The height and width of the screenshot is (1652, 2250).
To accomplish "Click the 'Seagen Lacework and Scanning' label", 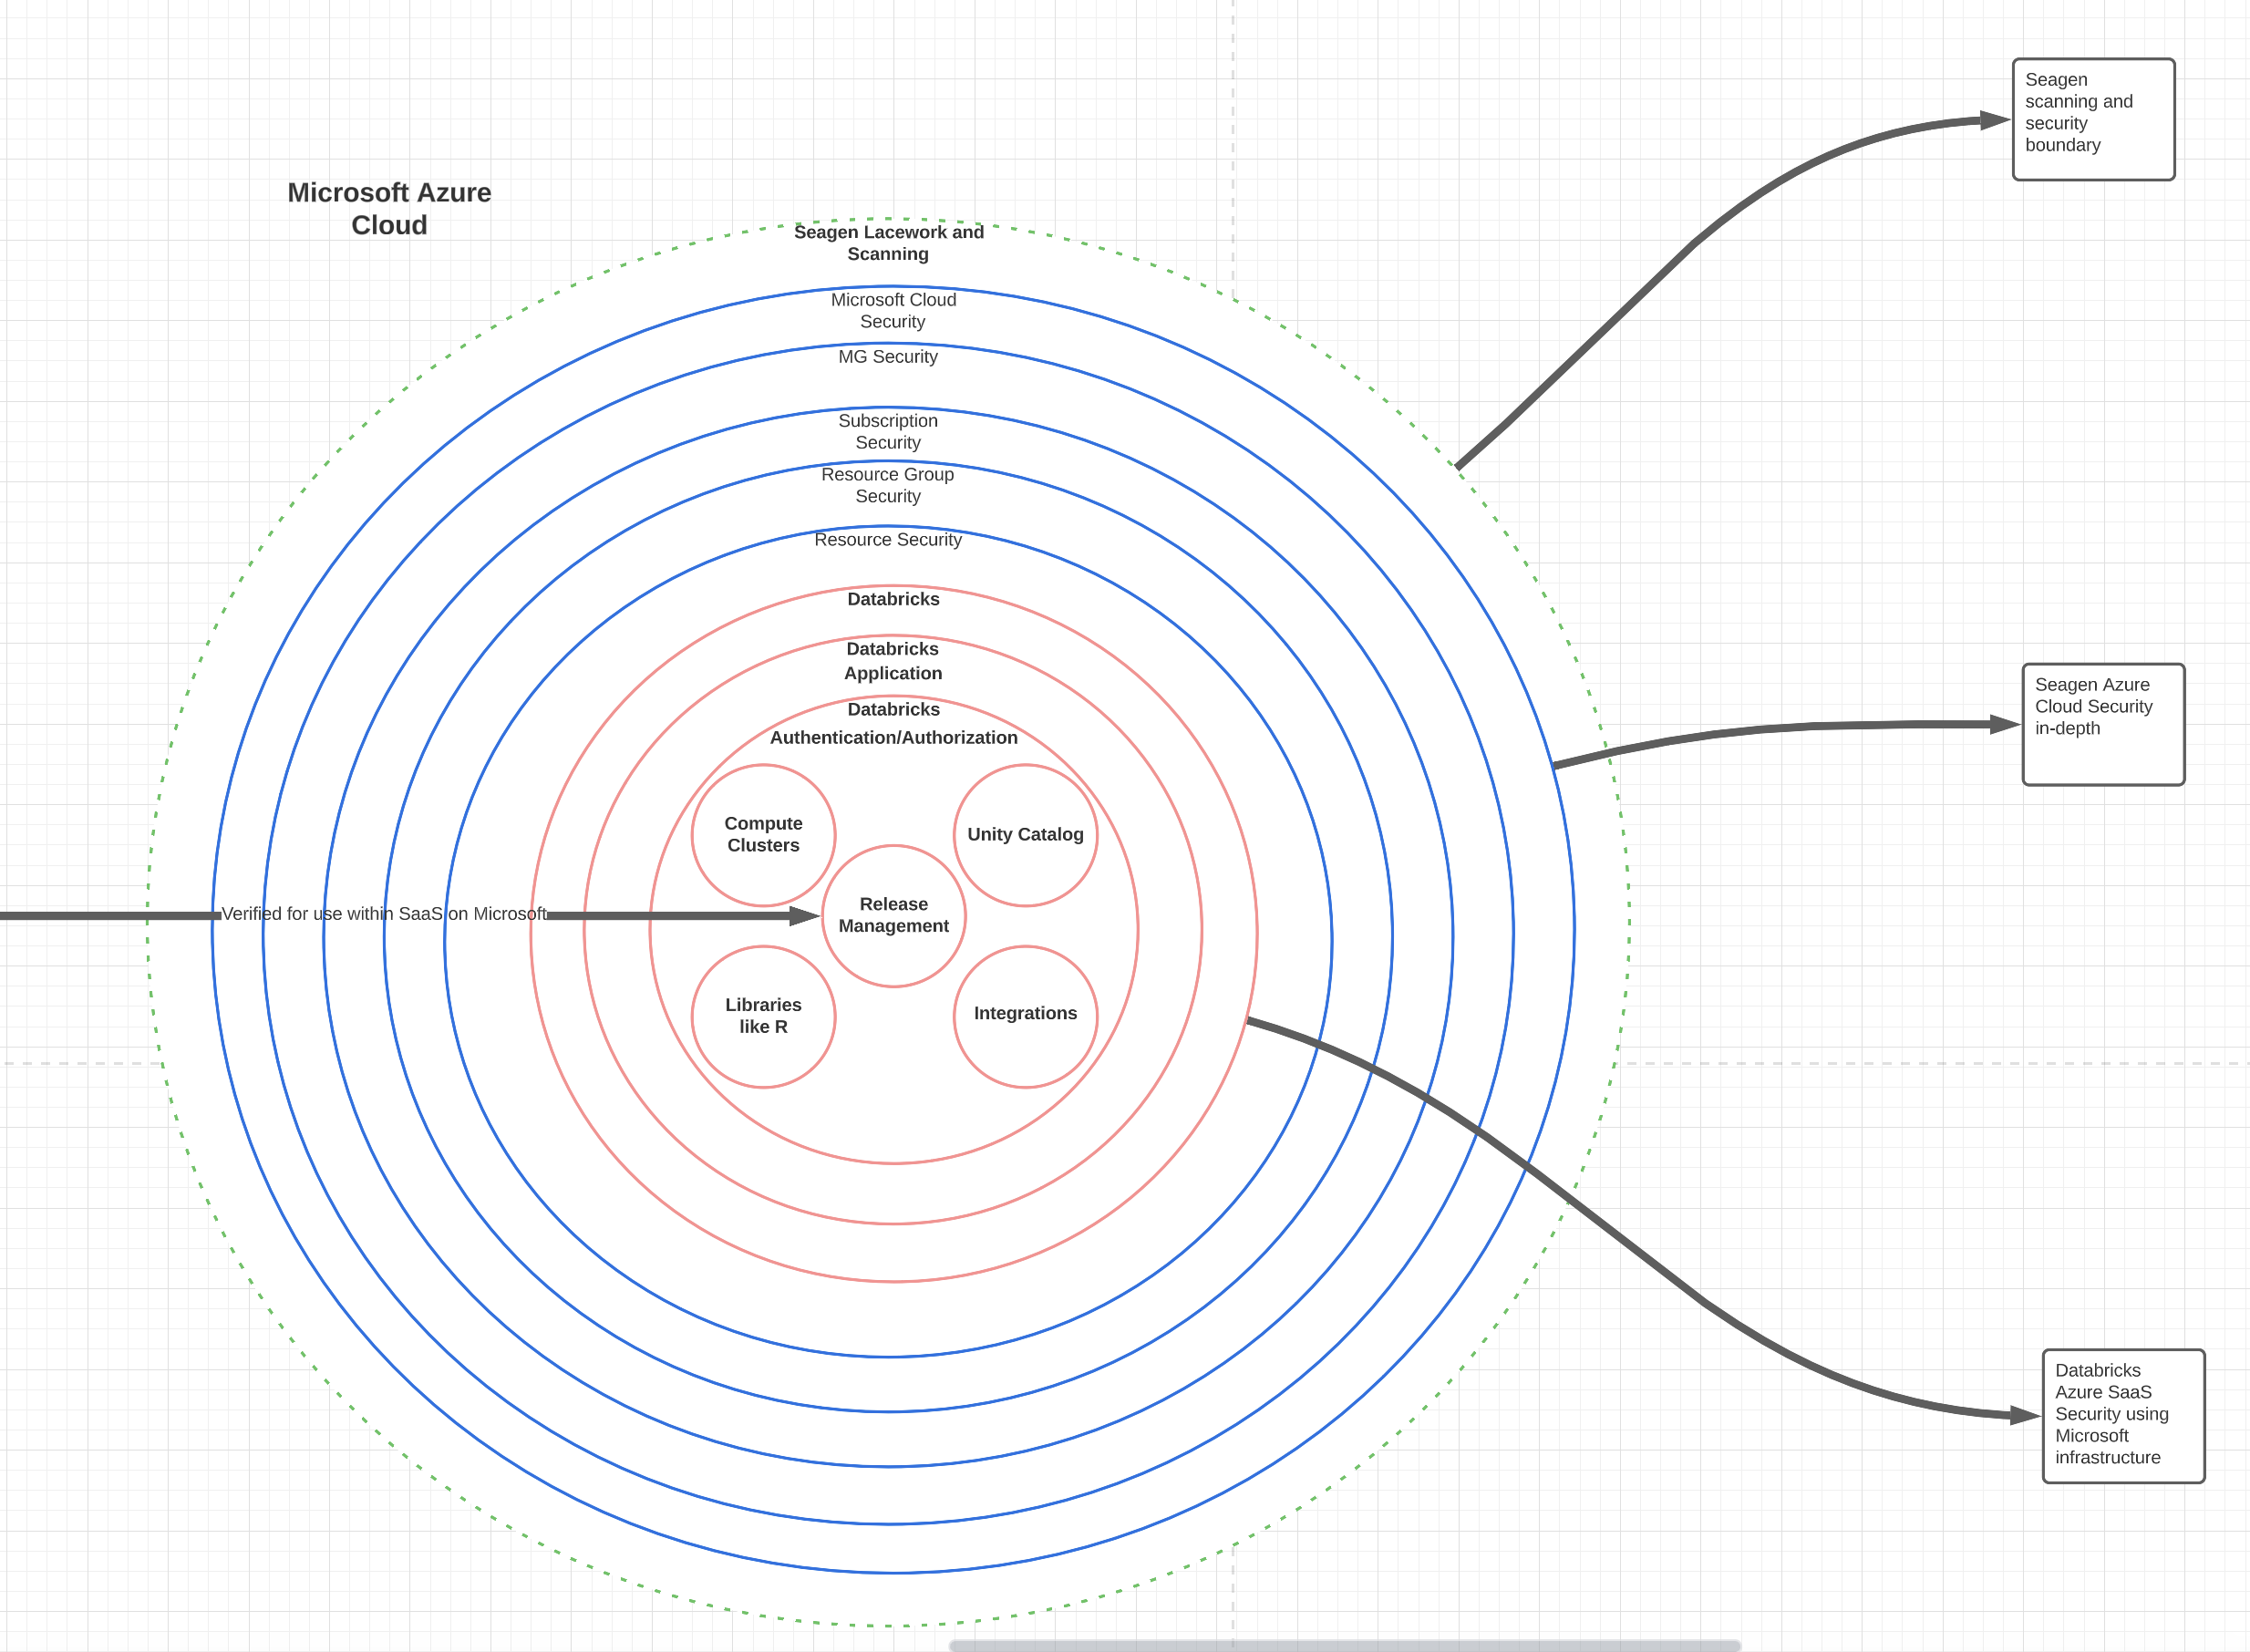I will pos(888,243).
